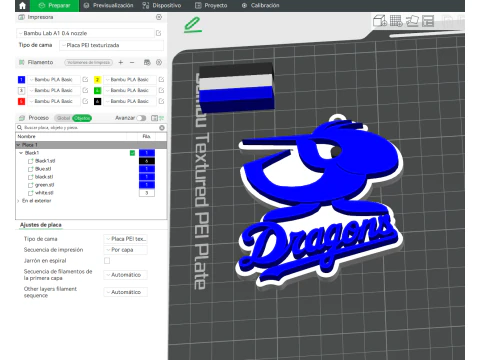Edit filament 2 preset
The image size is (480, 360).
pyautogui.click(x=161, y=80)
